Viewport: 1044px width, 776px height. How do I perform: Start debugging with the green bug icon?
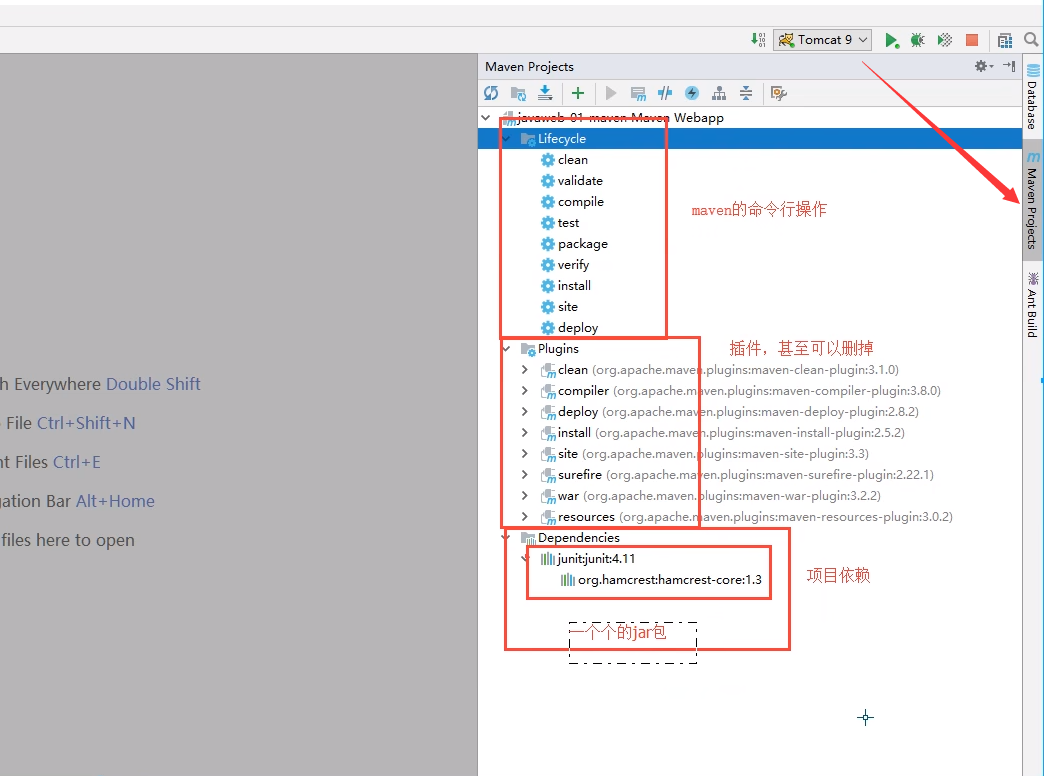click(x=918, y=40)
